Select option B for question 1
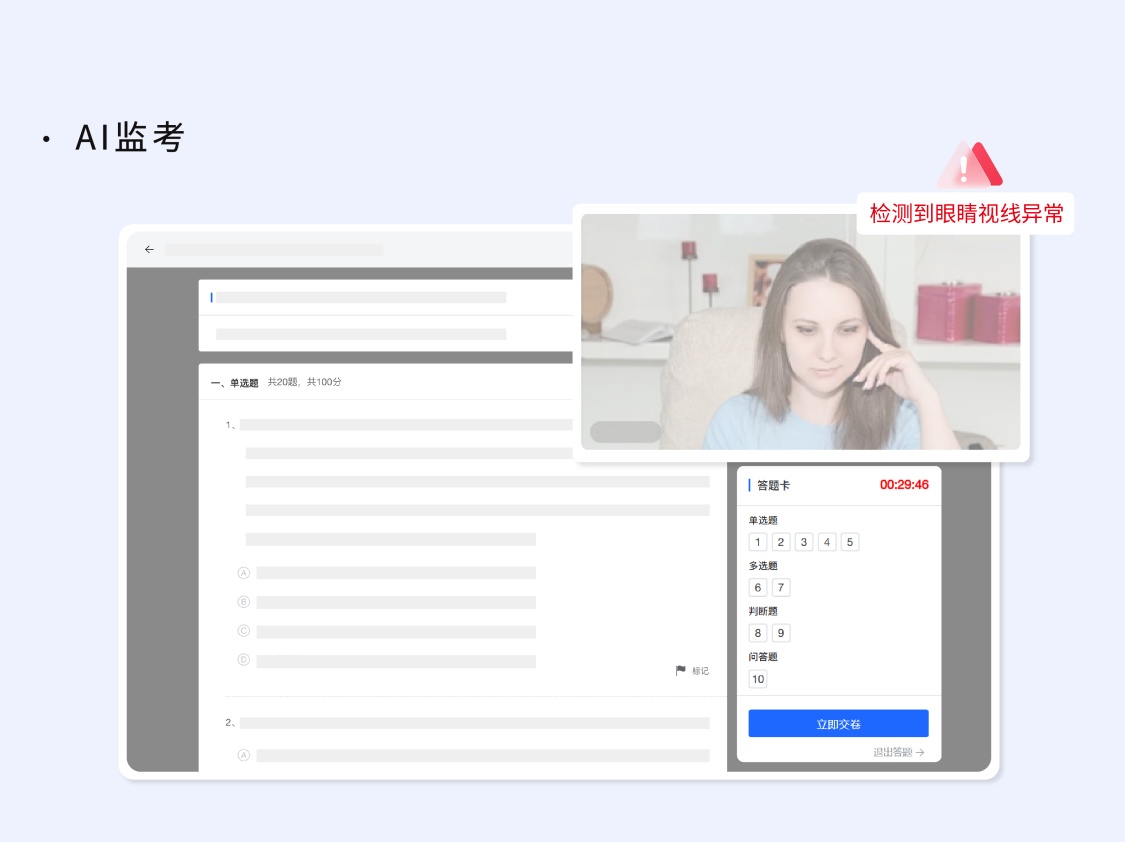 tap(243, 602)
